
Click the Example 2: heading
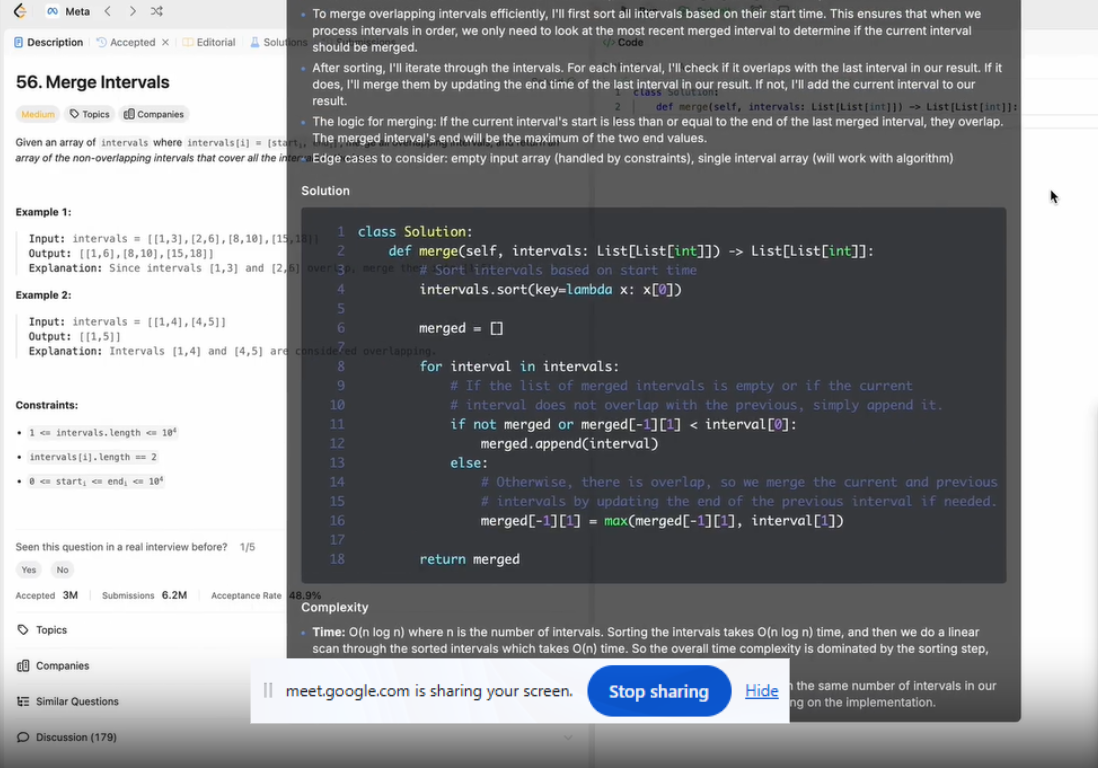tap(43, 295)
